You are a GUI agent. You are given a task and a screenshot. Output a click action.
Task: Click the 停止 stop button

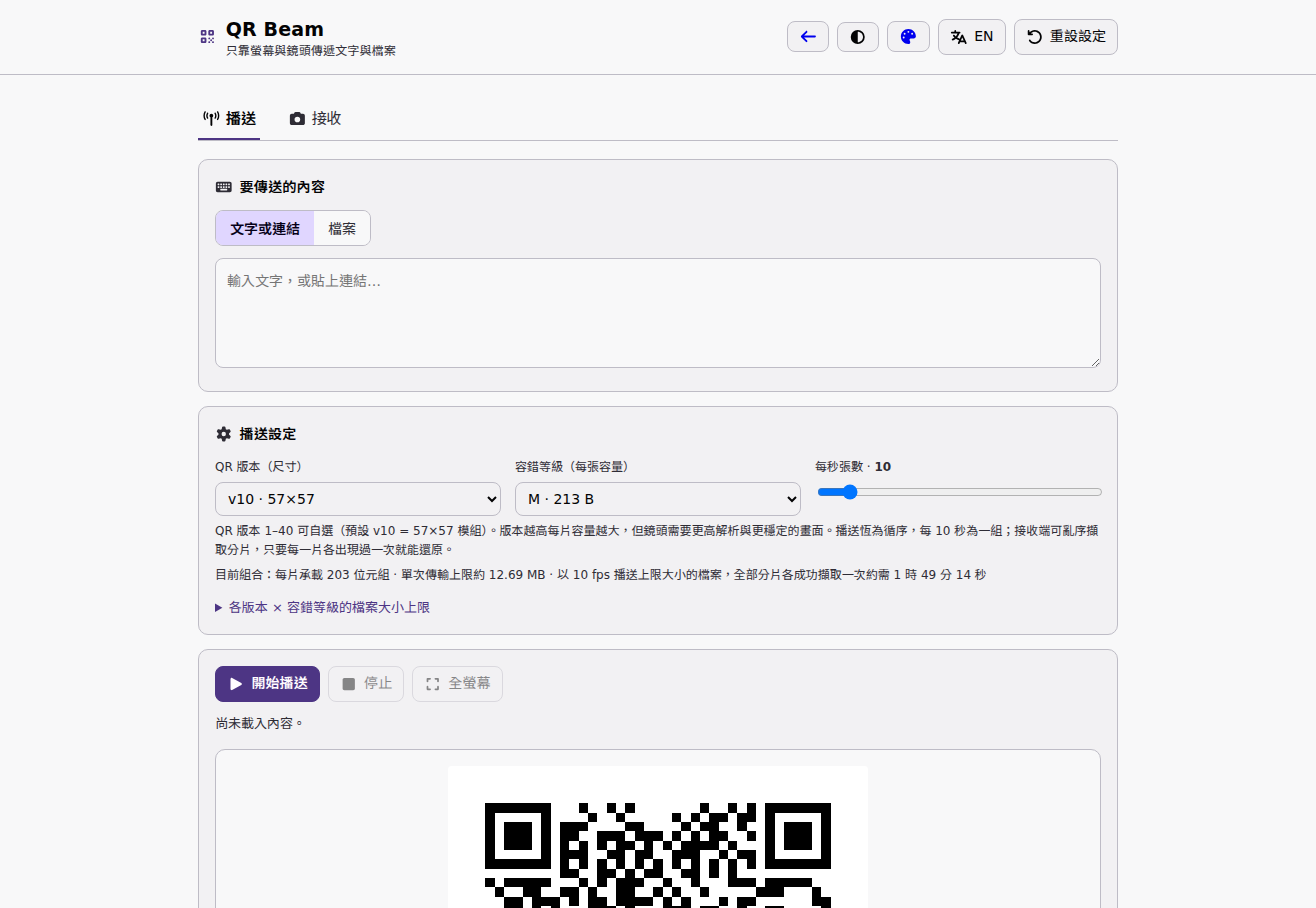tap(366, 684)
